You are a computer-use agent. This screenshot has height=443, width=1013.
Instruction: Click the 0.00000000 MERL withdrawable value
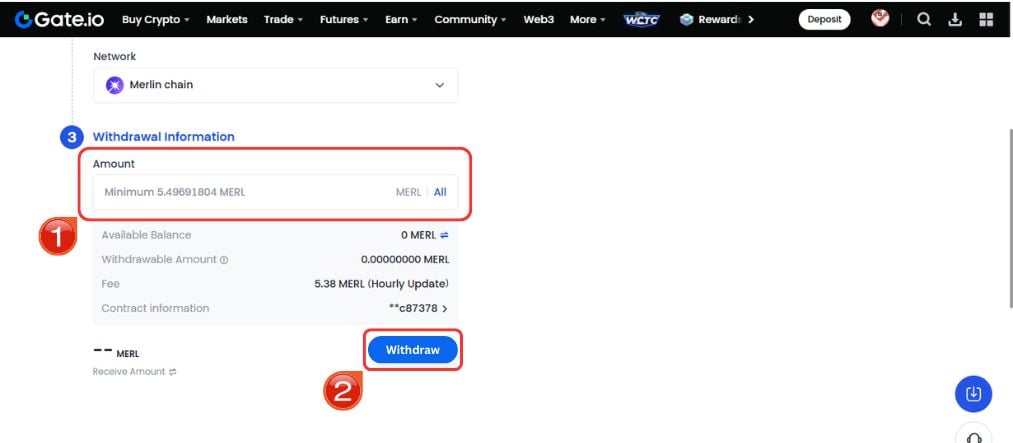405,260
